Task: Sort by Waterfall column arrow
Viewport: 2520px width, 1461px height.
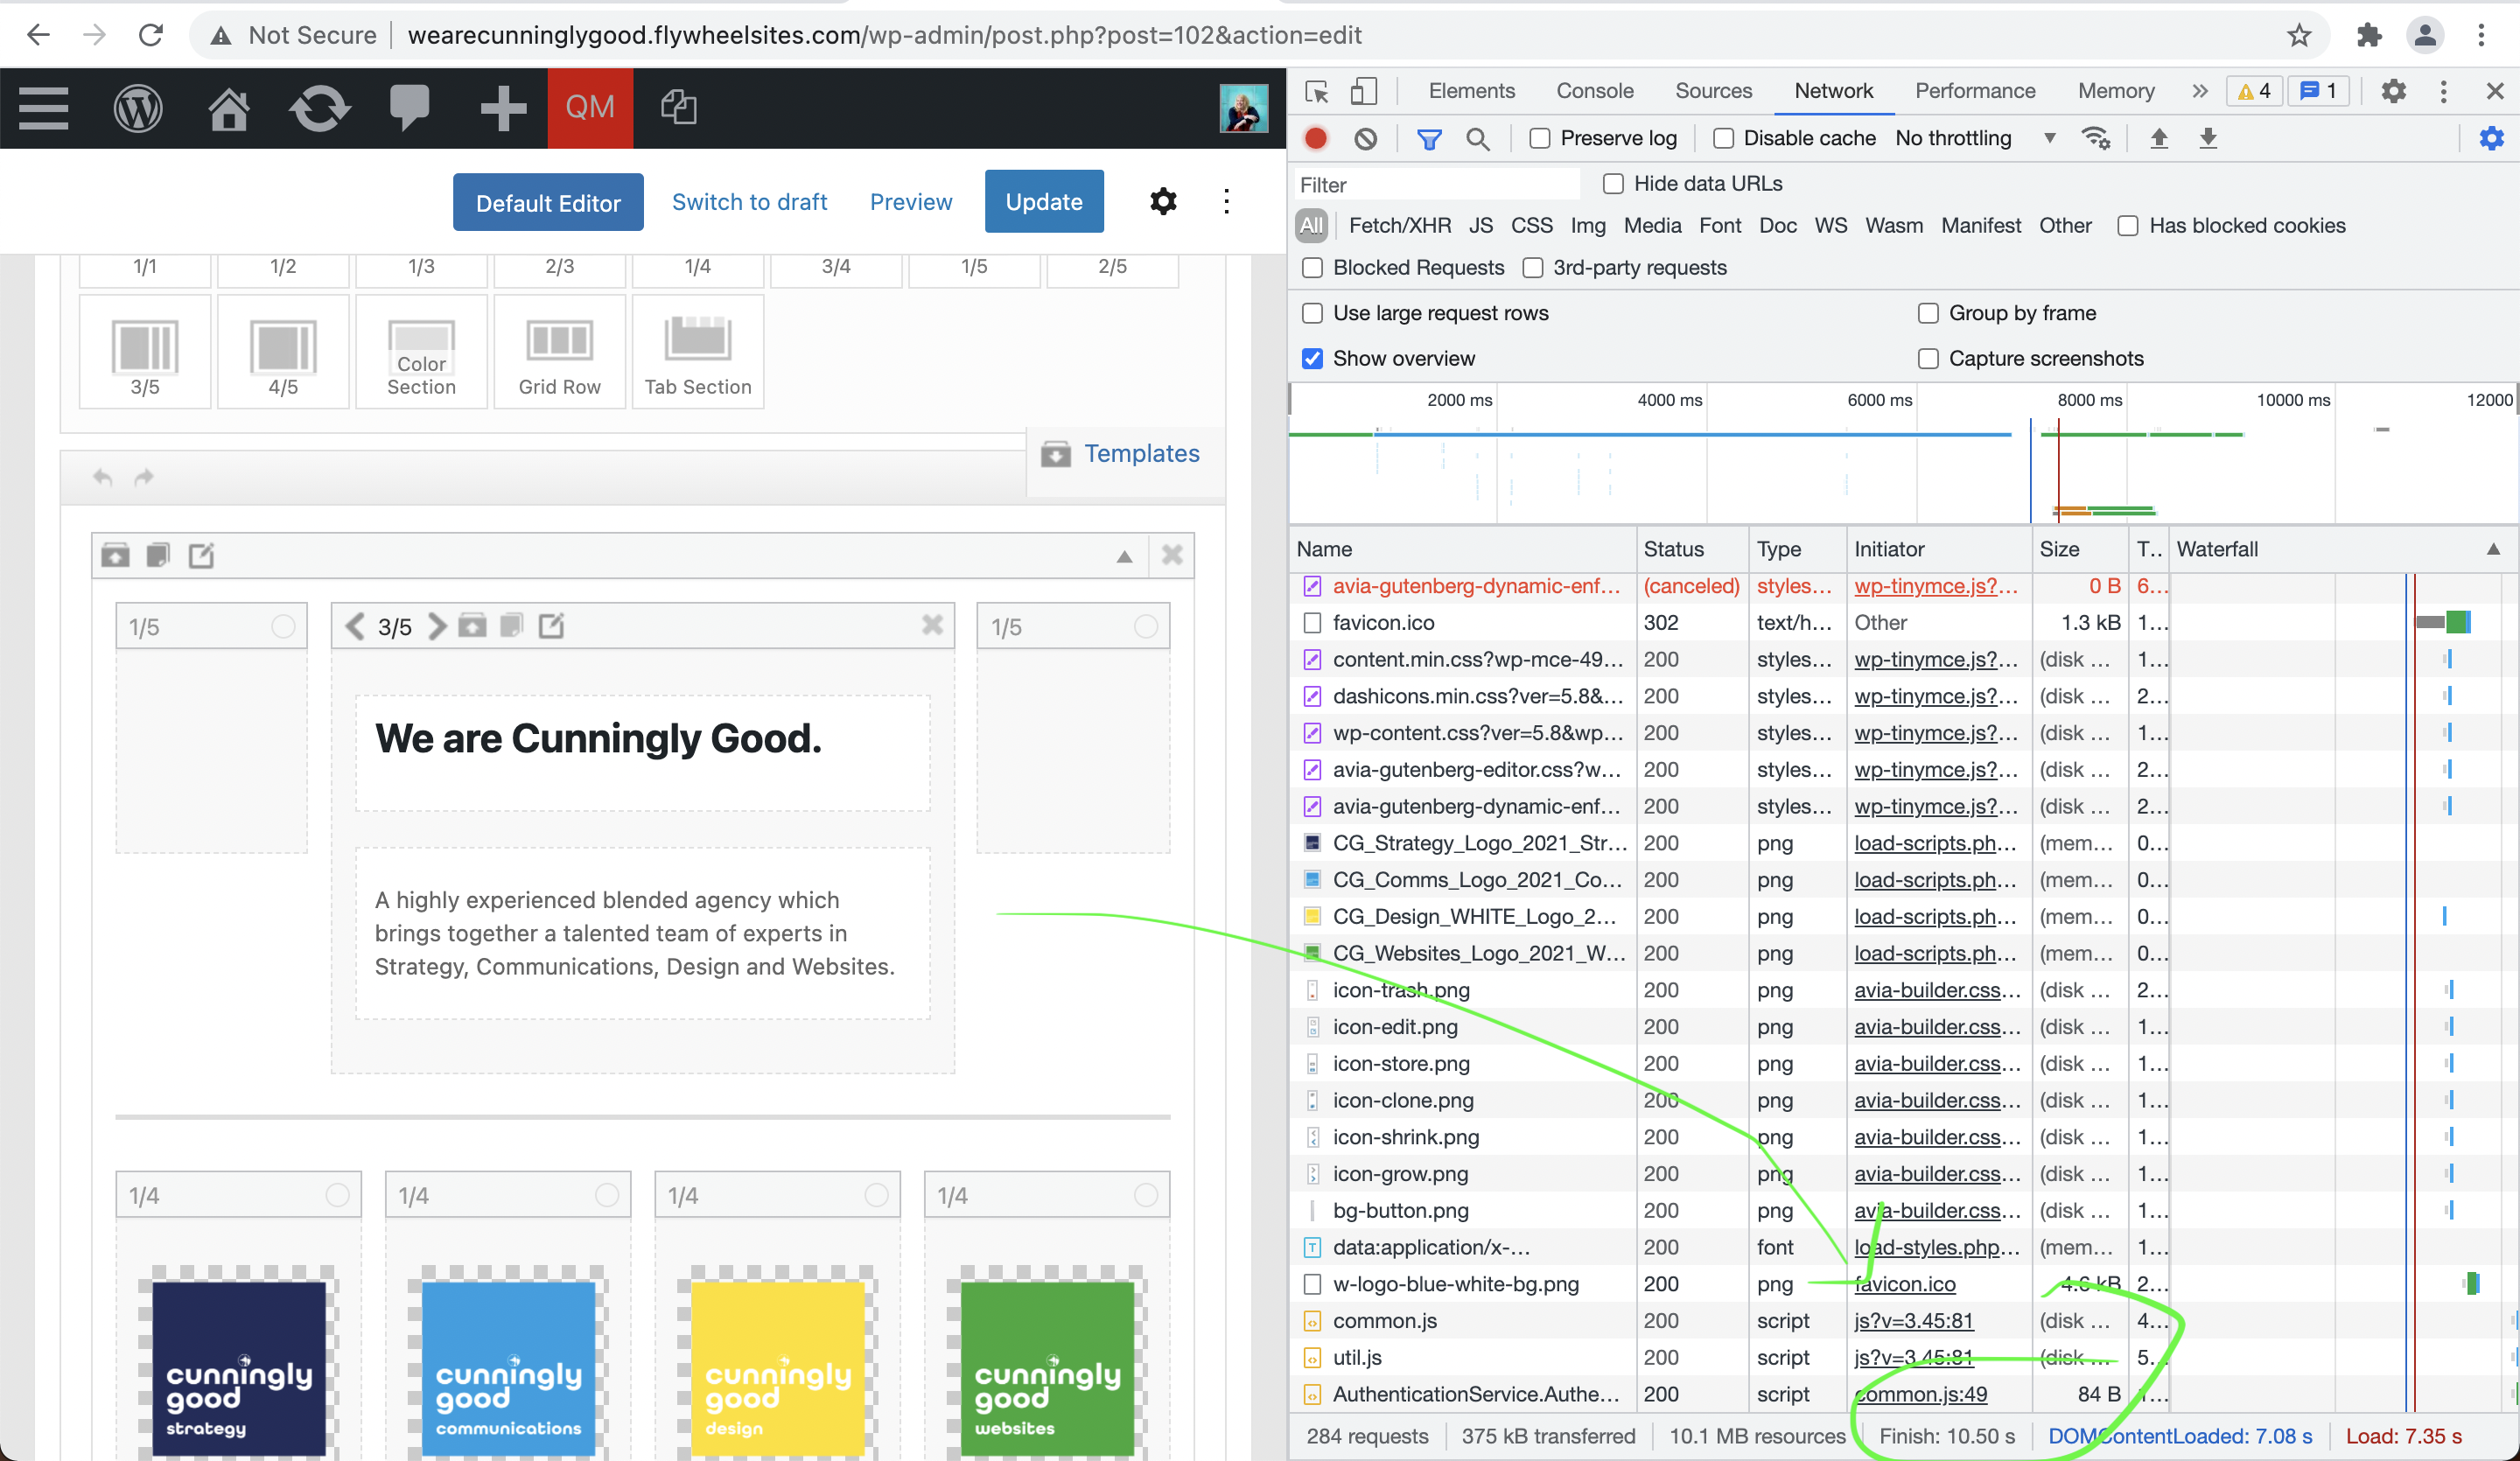Action: tap(2493, 549)
